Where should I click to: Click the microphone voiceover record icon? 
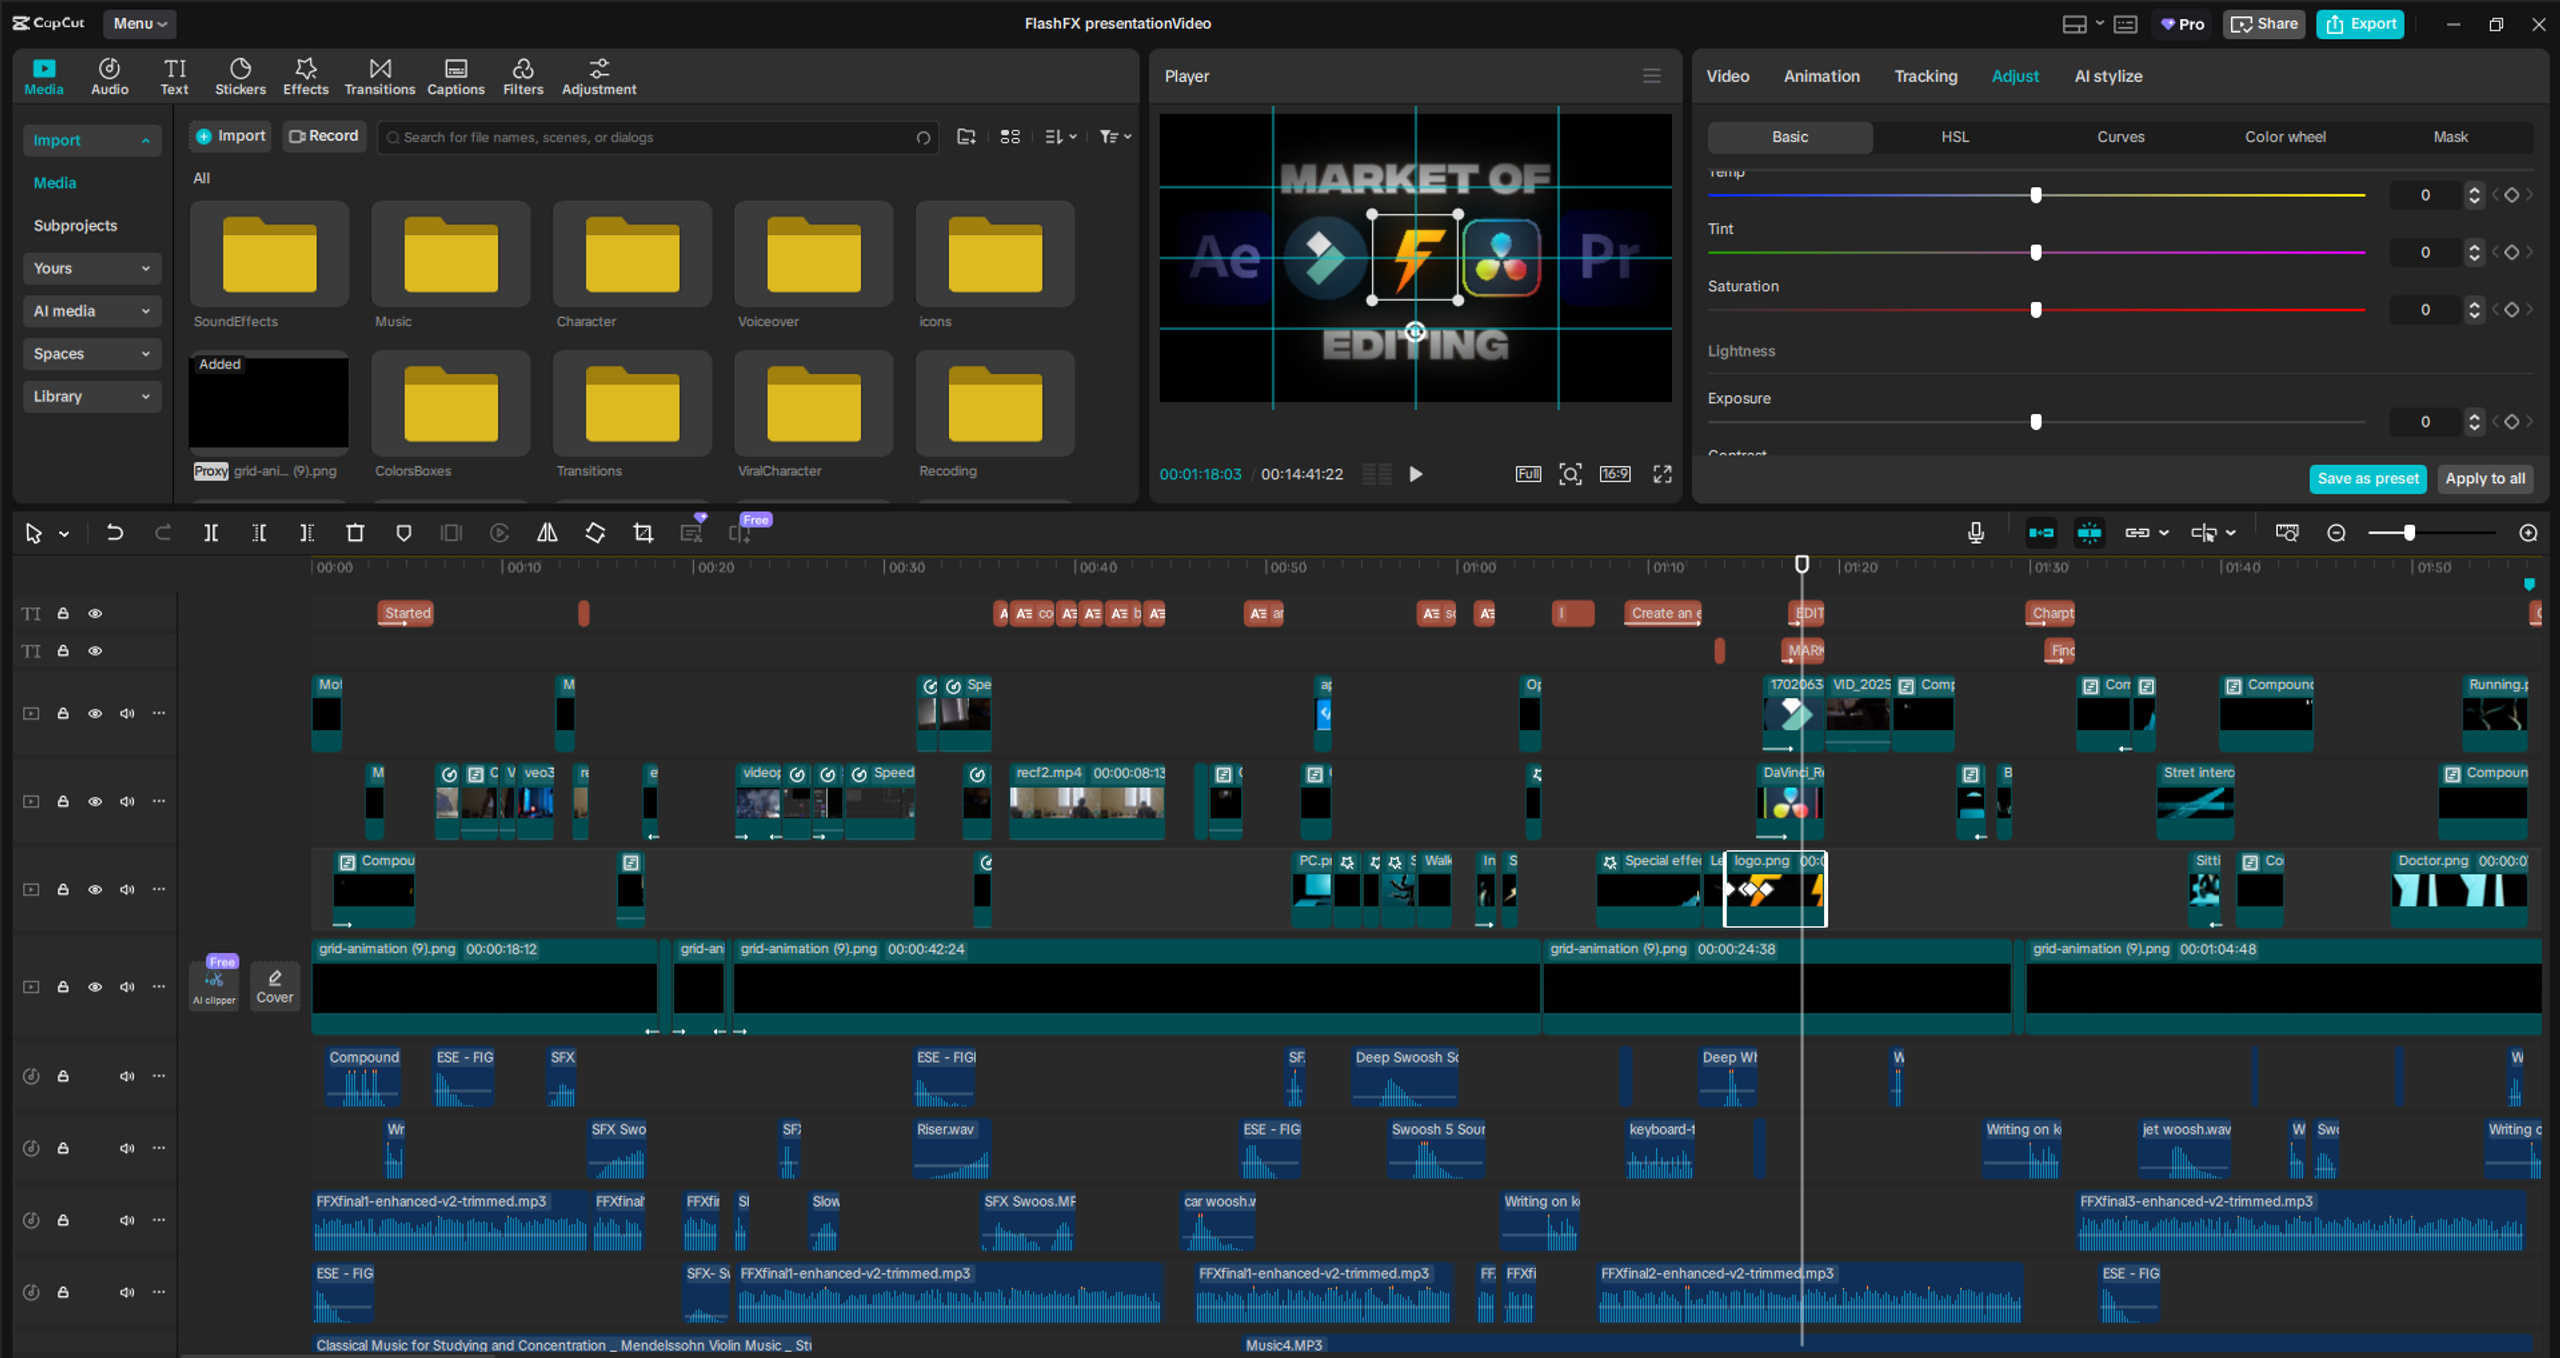[1975, 533]
